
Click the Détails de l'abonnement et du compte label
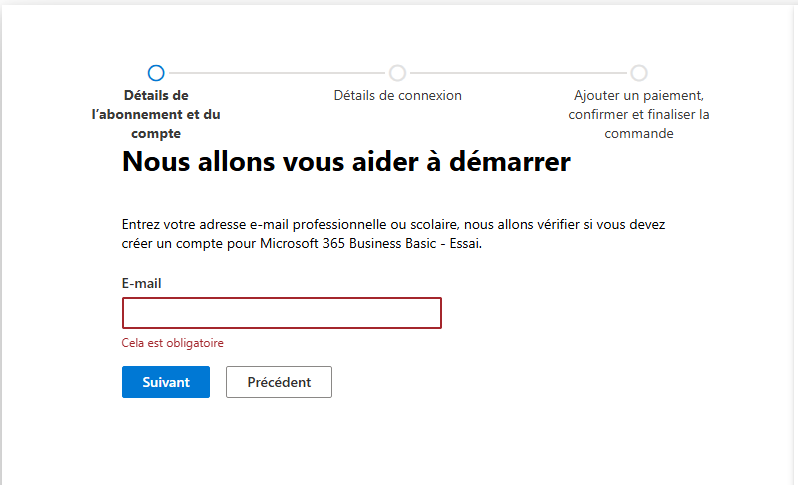coord(156,114)
